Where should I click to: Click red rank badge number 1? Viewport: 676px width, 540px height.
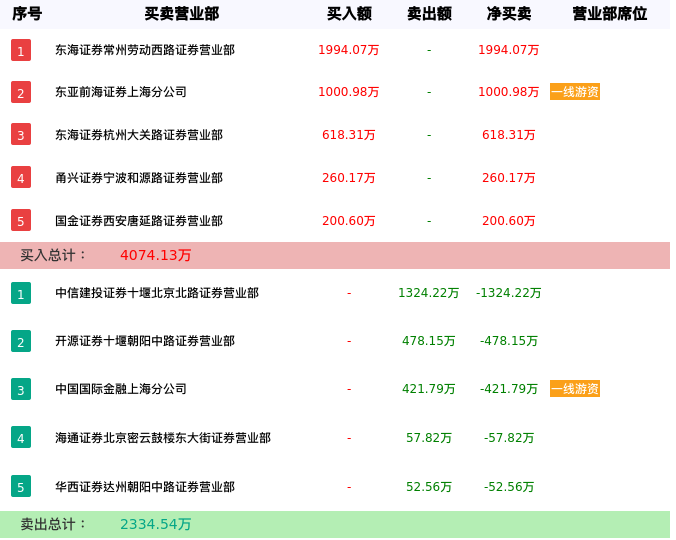pos(21,50)
